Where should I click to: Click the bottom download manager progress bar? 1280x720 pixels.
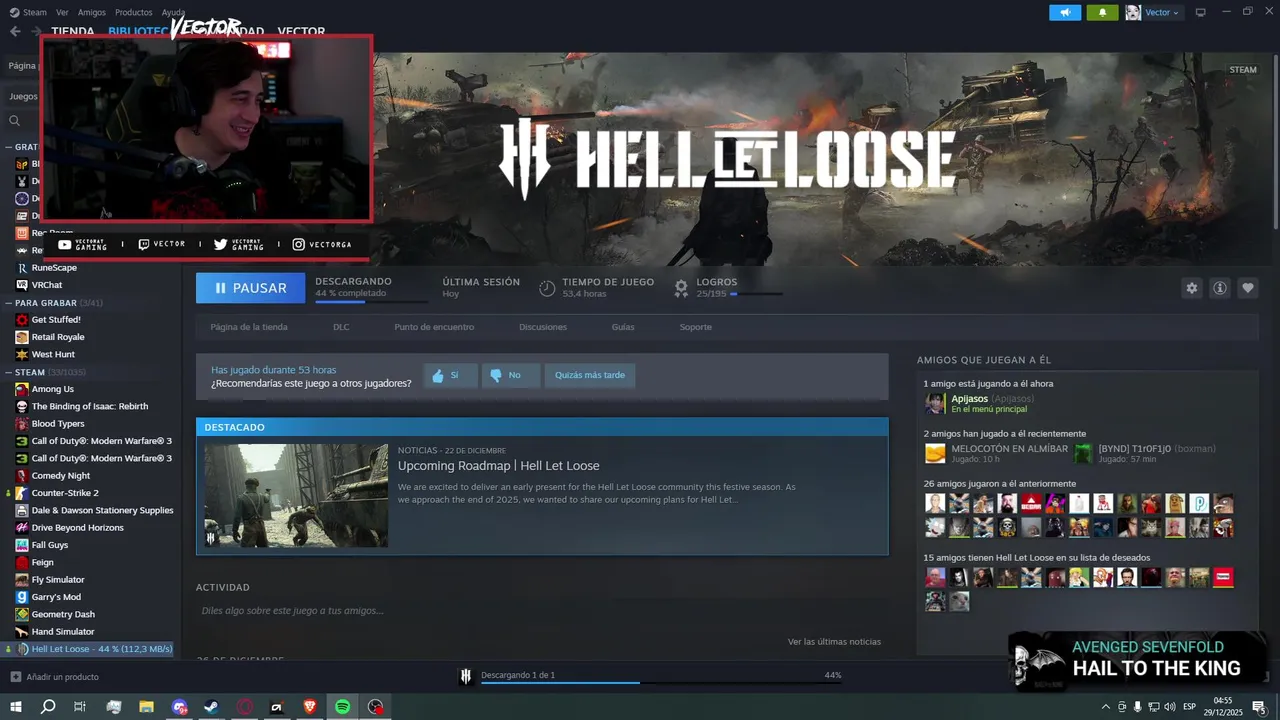(x=661, y=683)
